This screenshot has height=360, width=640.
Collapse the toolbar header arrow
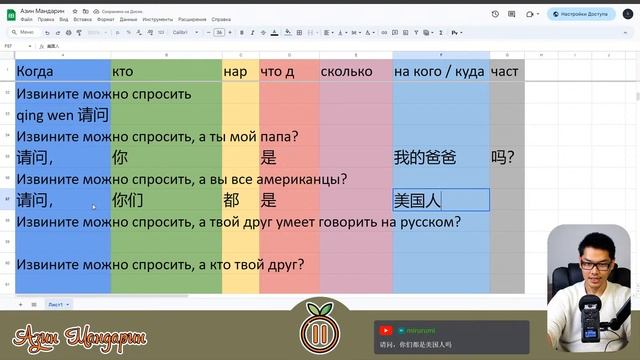625,33
